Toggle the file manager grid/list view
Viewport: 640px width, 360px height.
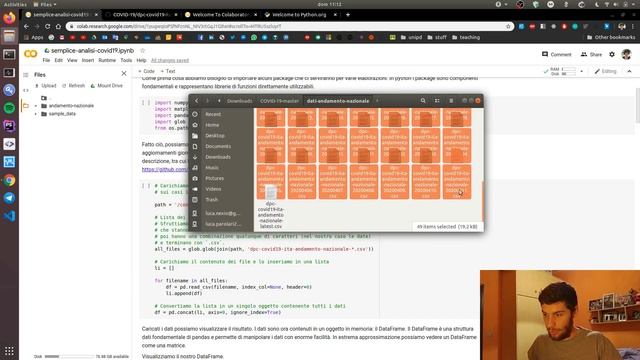pos(437,101)
